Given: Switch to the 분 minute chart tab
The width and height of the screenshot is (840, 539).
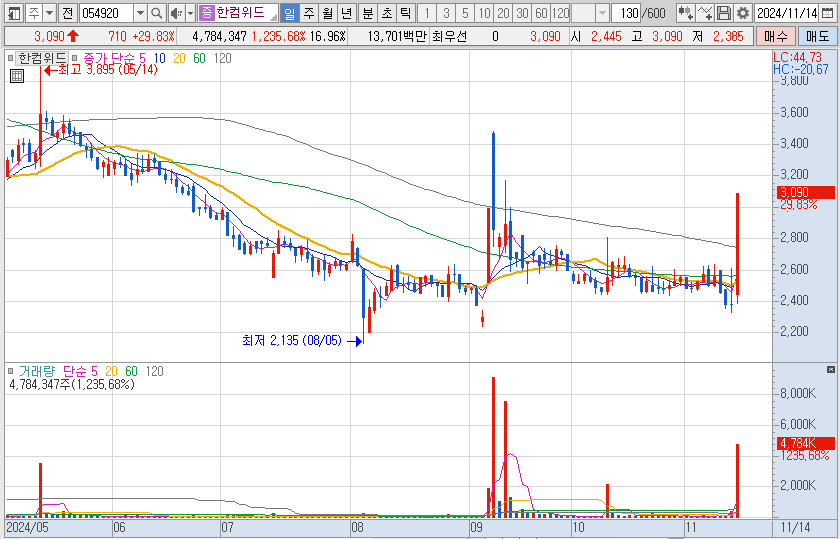Looking at the screenshot, I should pyautogui.click(x=368, y=13).
